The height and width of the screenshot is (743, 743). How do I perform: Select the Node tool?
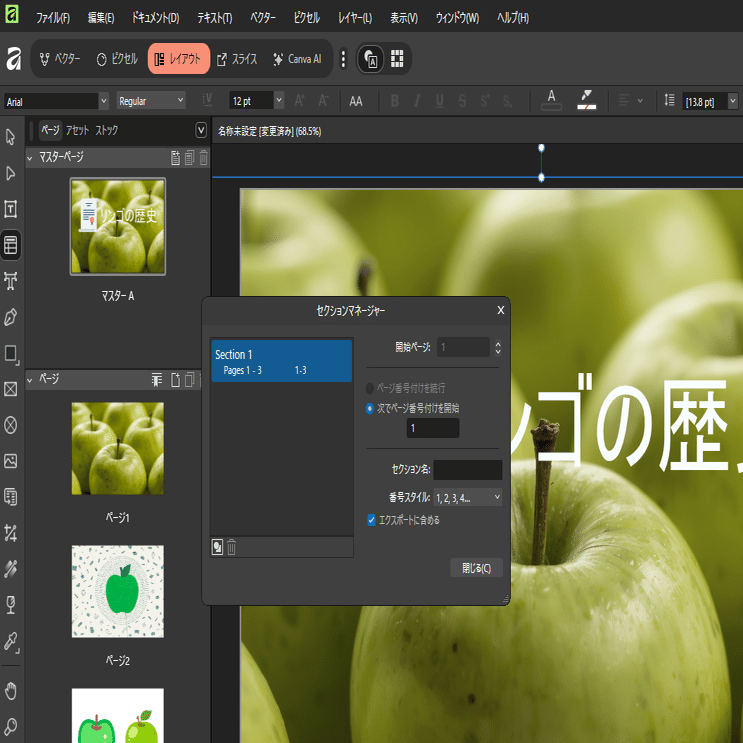10,173
